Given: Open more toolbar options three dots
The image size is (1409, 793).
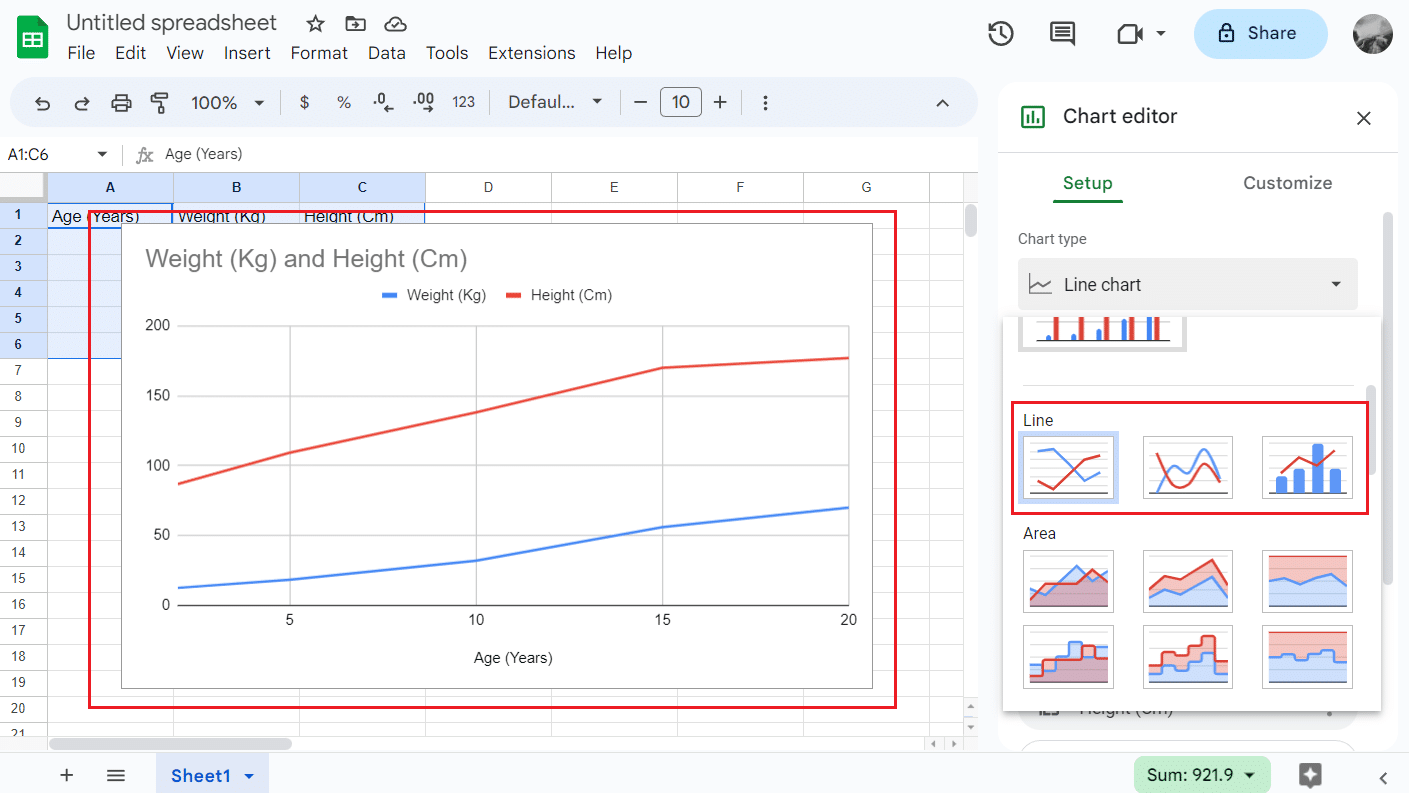Looking at the screenshot, I should click(x=765, y=102).
